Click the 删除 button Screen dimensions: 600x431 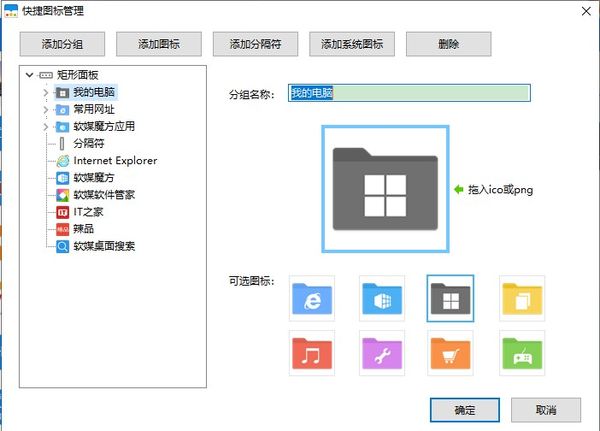click(448, 44)
